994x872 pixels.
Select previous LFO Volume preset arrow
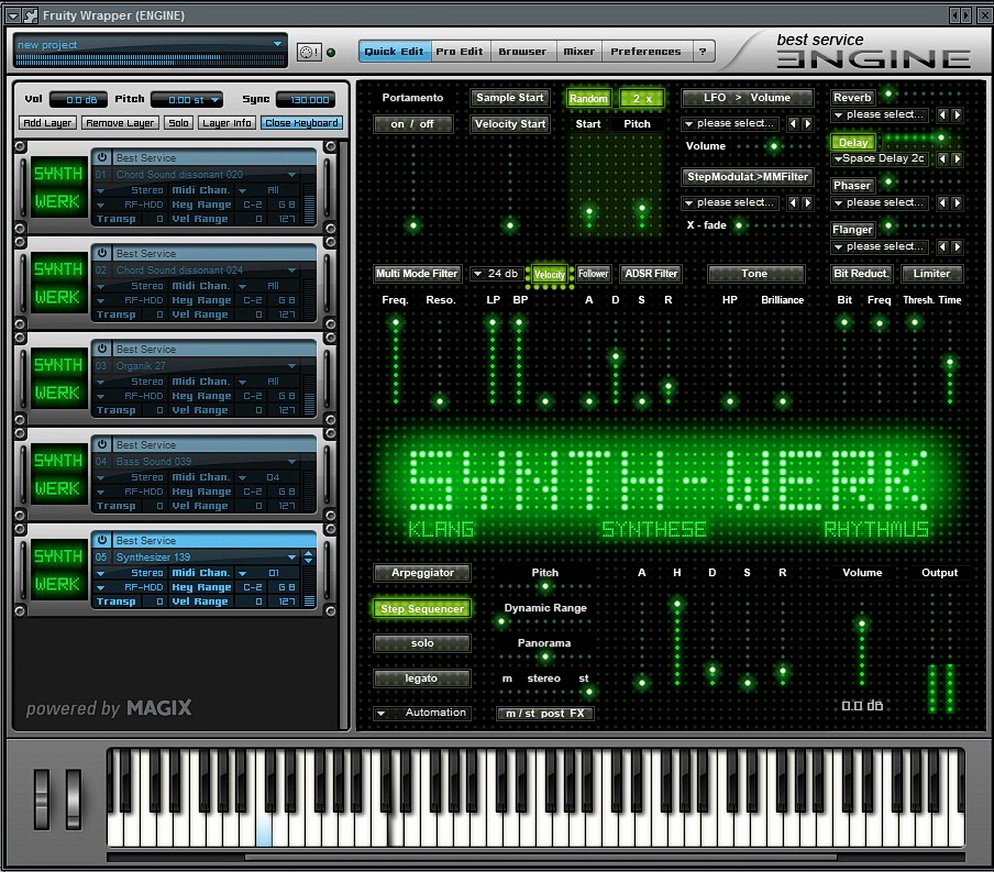[x=792, y=124]
